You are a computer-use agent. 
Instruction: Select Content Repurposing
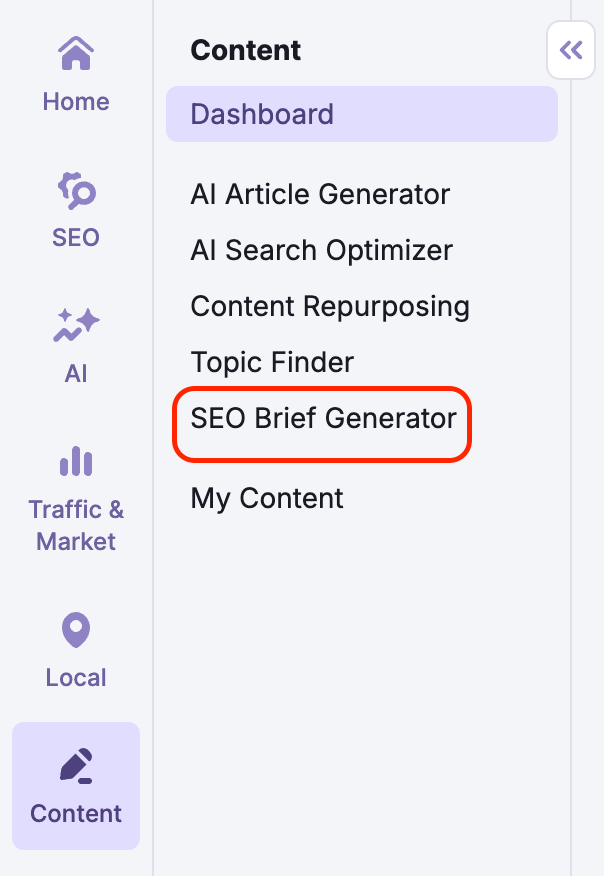pos(330,306)
